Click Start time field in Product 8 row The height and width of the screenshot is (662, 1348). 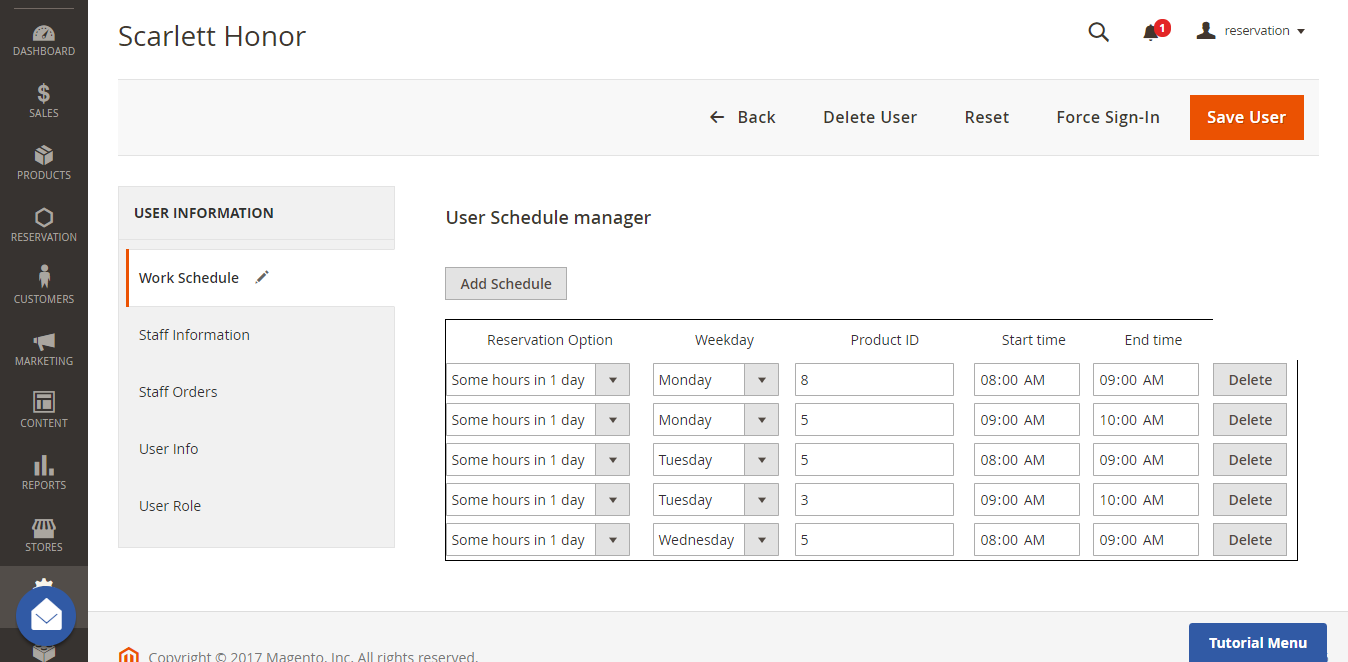point(1027,380)
